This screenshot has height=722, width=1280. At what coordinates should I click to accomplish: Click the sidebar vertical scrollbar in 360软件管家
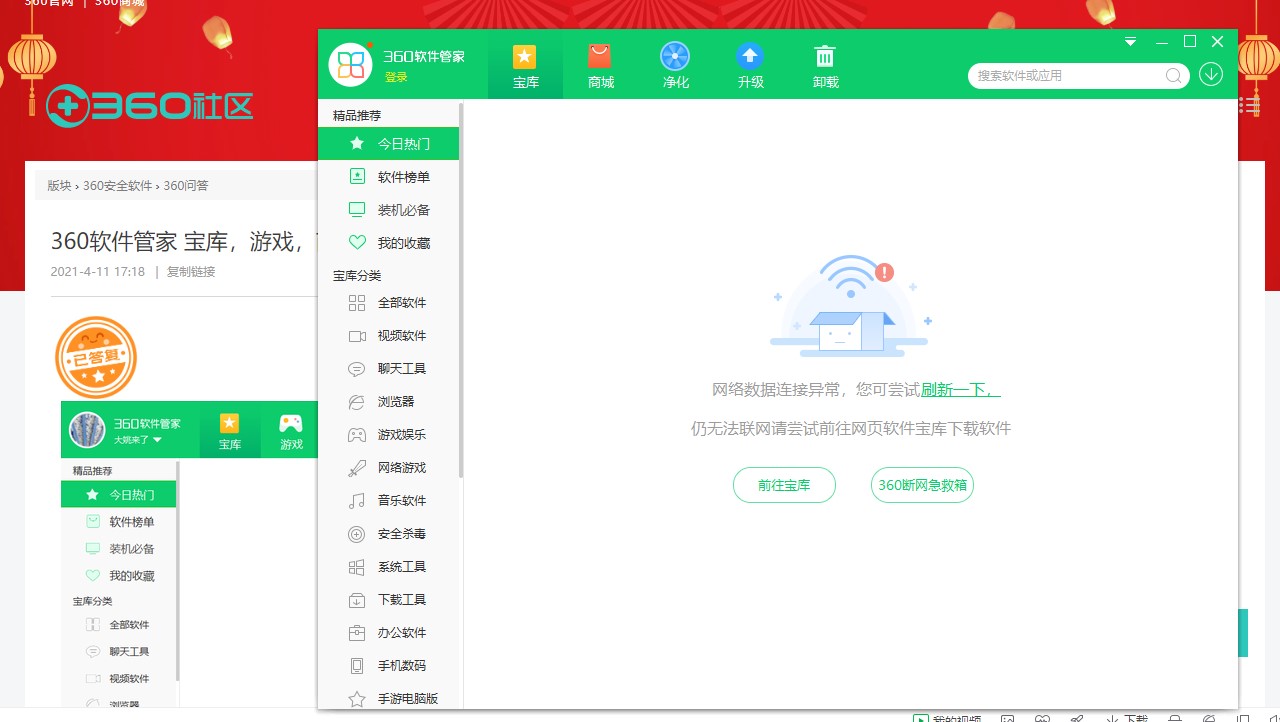pos(461,290)
